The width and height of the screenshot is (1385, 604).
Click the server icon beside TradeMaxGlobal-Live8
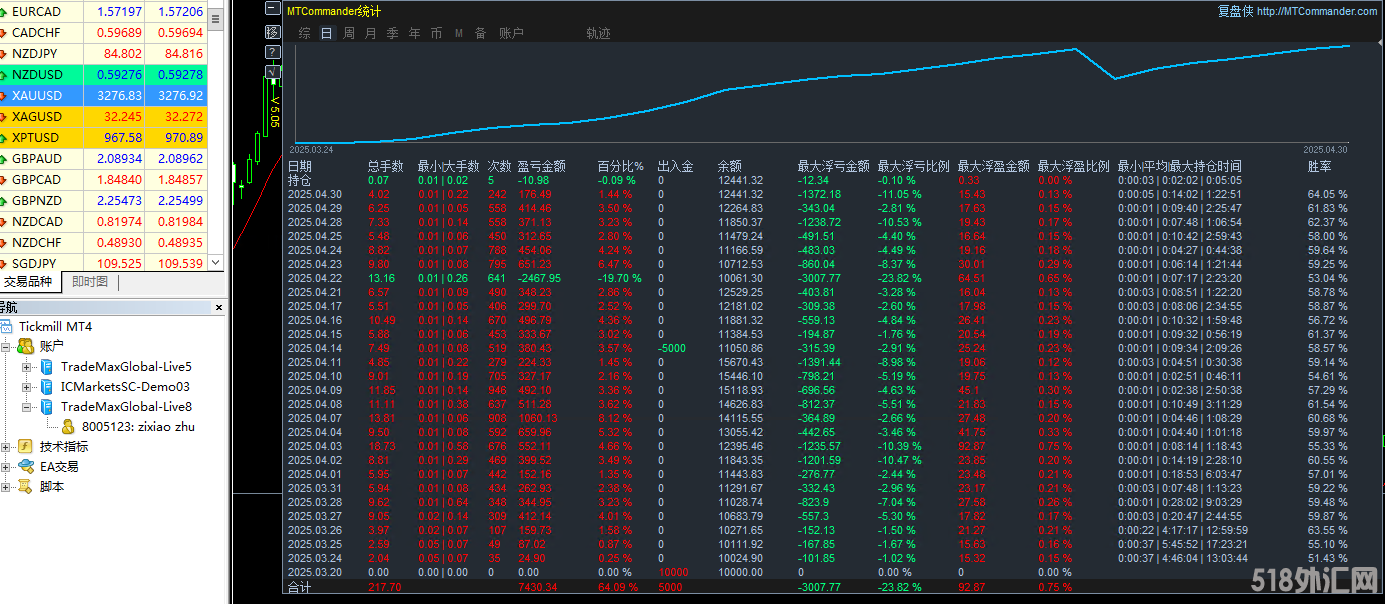pyautogui.click(x=47, y=407)
